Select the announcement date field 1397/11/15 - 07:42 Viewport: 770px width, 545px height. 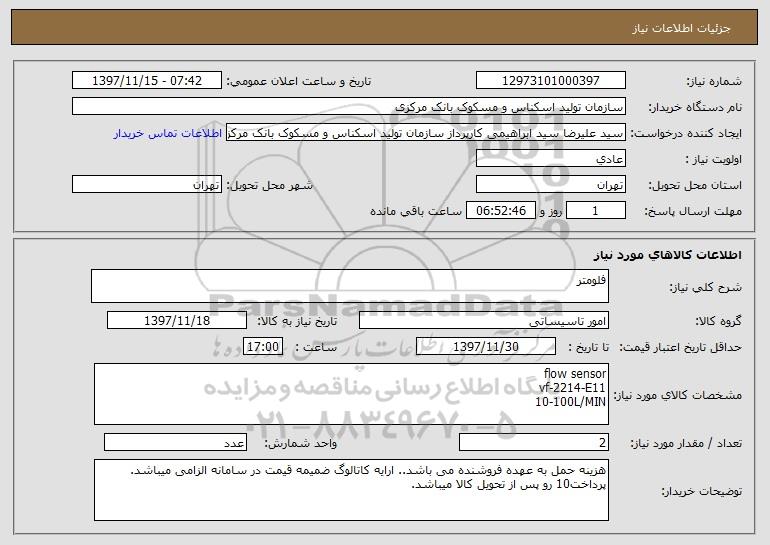147,80
